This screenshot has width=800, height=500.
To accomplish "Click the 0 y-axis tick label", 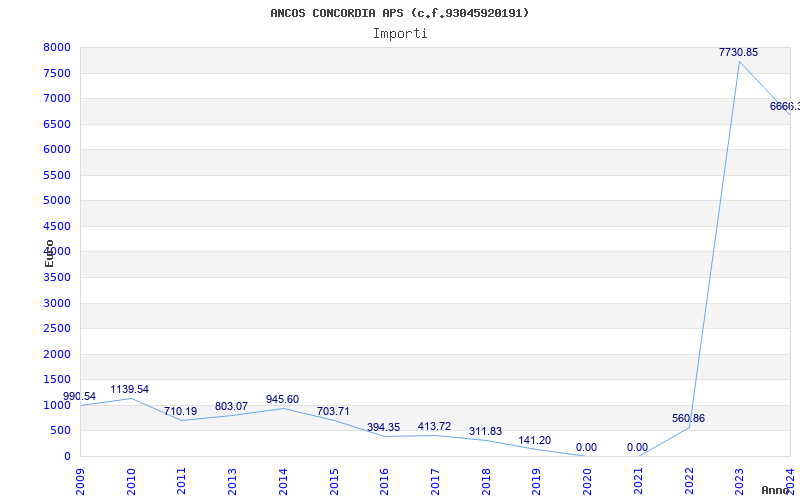I will (x=67, y=456).
